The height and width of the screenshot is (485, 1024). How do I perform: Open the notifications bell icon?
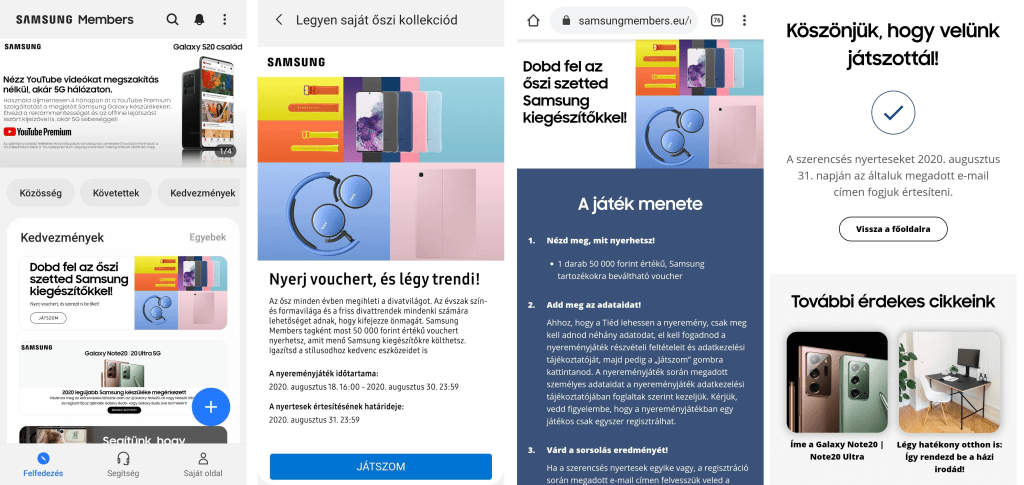(x=199, y=20)
